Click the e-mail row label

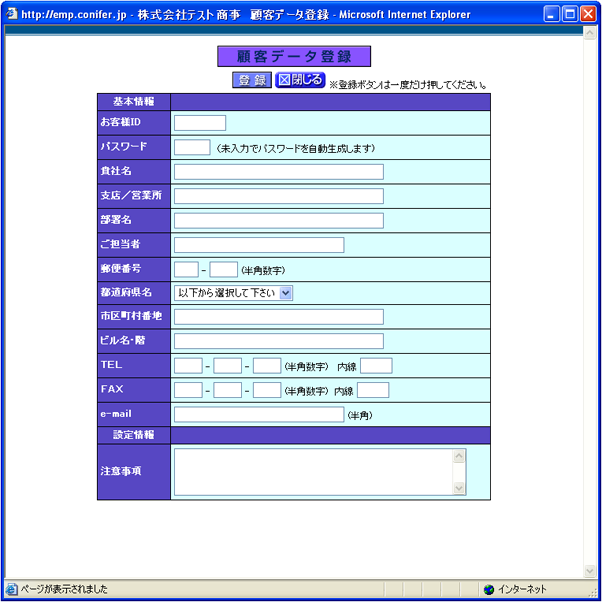116,414
